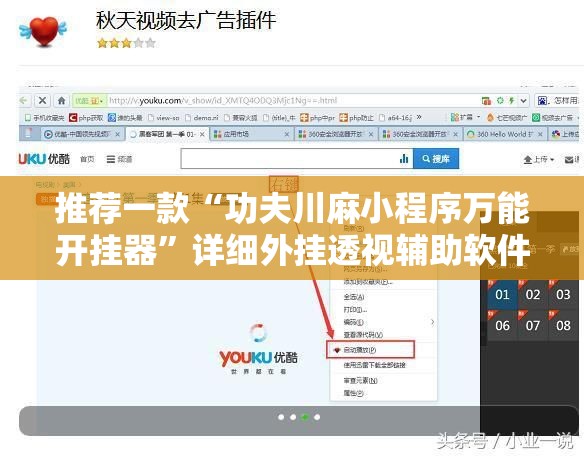Image resolution: width=584 pixels, height=456 pixels.
Task: Open the 频道 channels hamburger menu
Action: coord(119,159)
